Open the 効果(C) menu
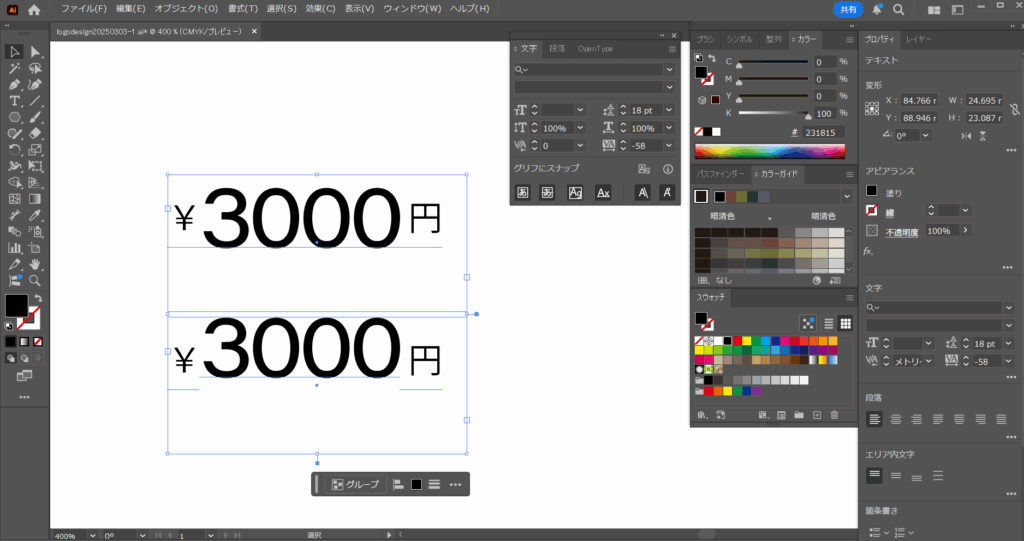This screenshot has height=541, width=1024. [x=320, y=9]
